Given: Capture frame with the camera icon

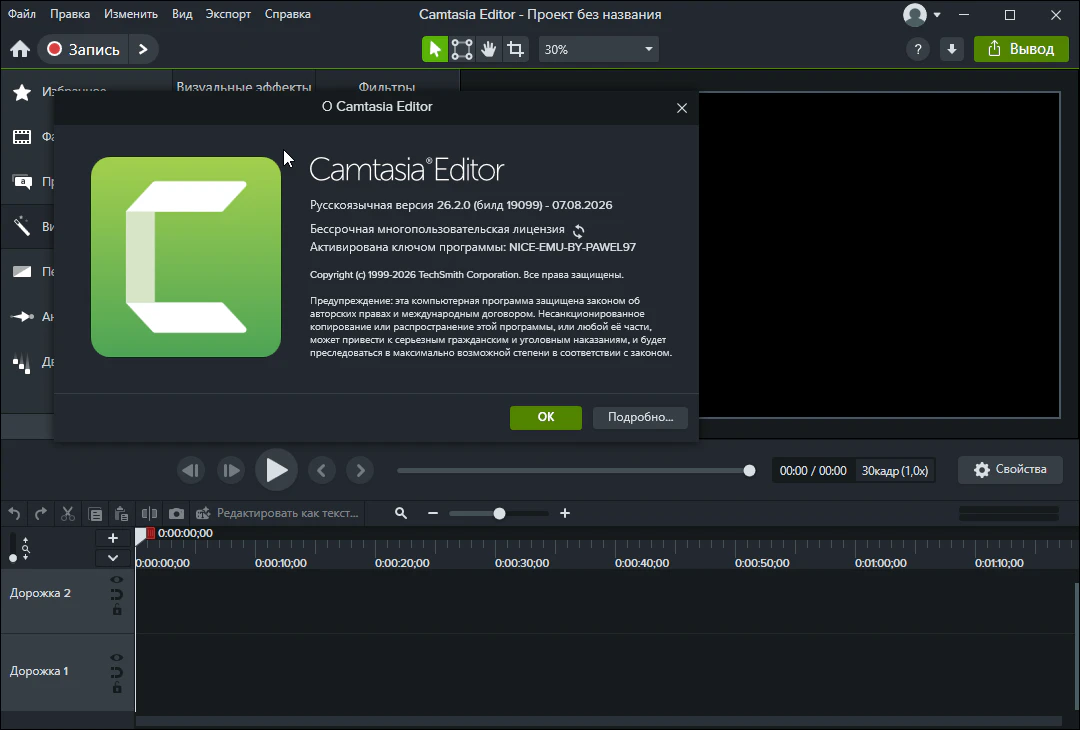Looking at the screenshot, I should pos(176,513).
